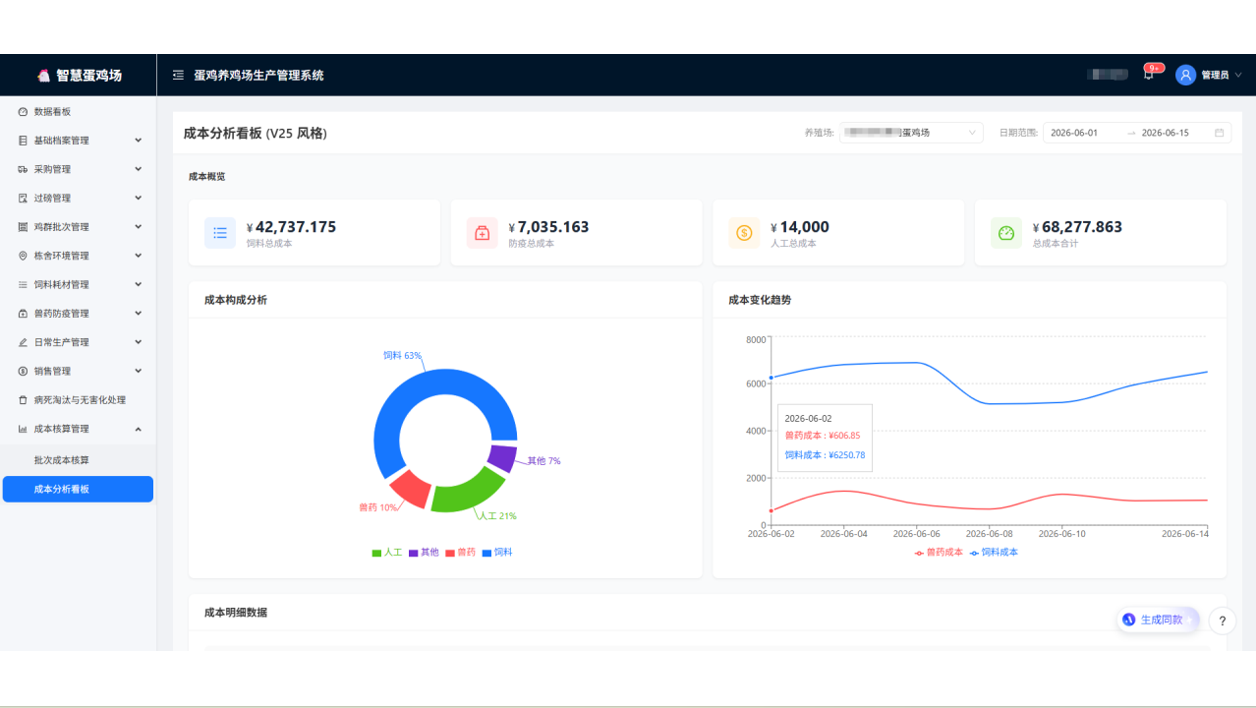Toggle 饲料成本 line in trend legend
This screenshot has height=708, width=1256.
click(994, 552)
